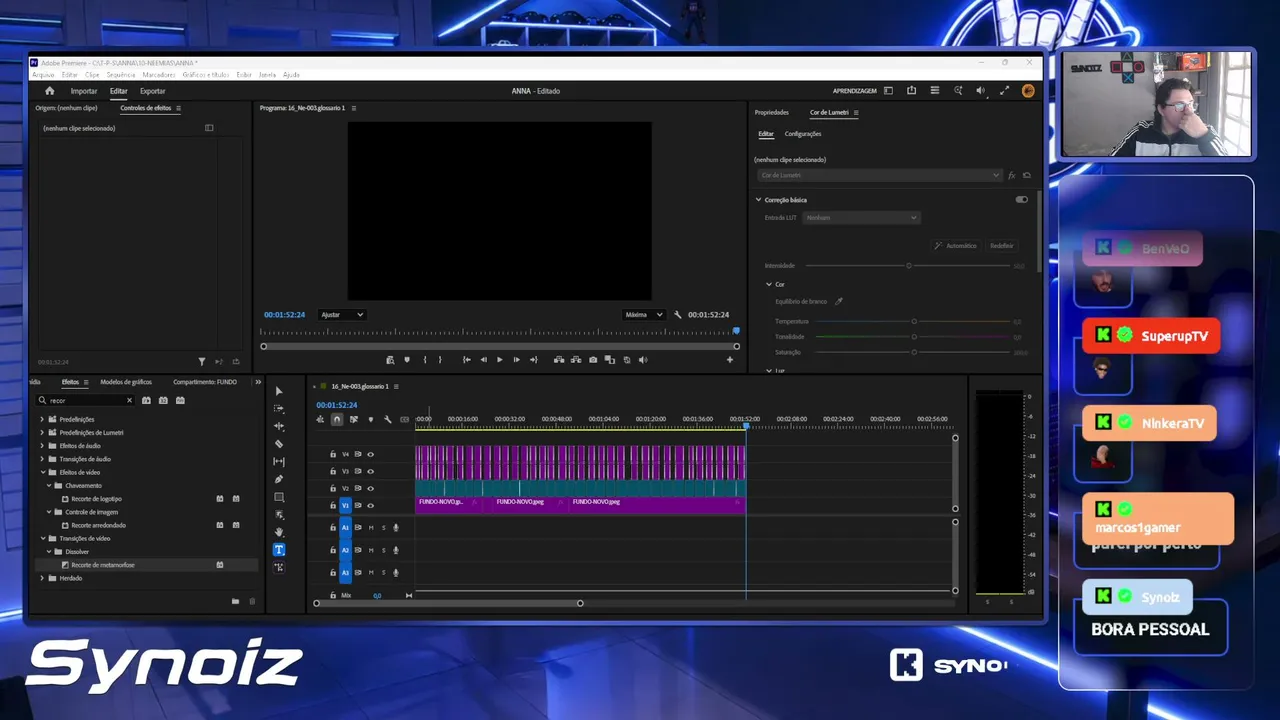This screenshot has width=1280, height=720.
Task: Select the Track Select Forward tool
Action: tap(279, 409)
